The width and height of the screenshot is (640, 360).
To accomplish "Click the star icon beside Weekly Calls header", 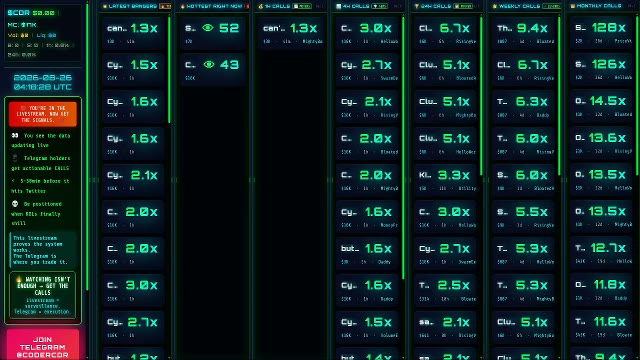I will tap(495, 6).
